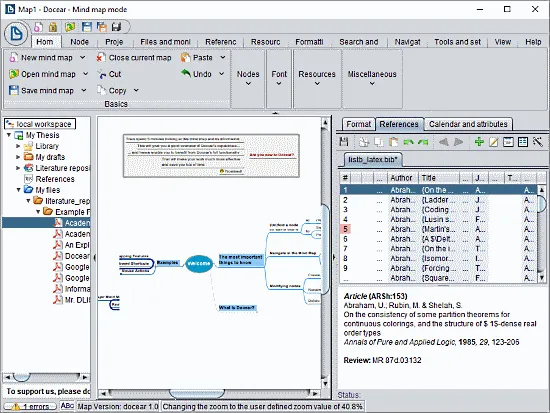
Task: Expand the Nodes ribbon group
Action: pyautogui.click(x=248, y=79)
